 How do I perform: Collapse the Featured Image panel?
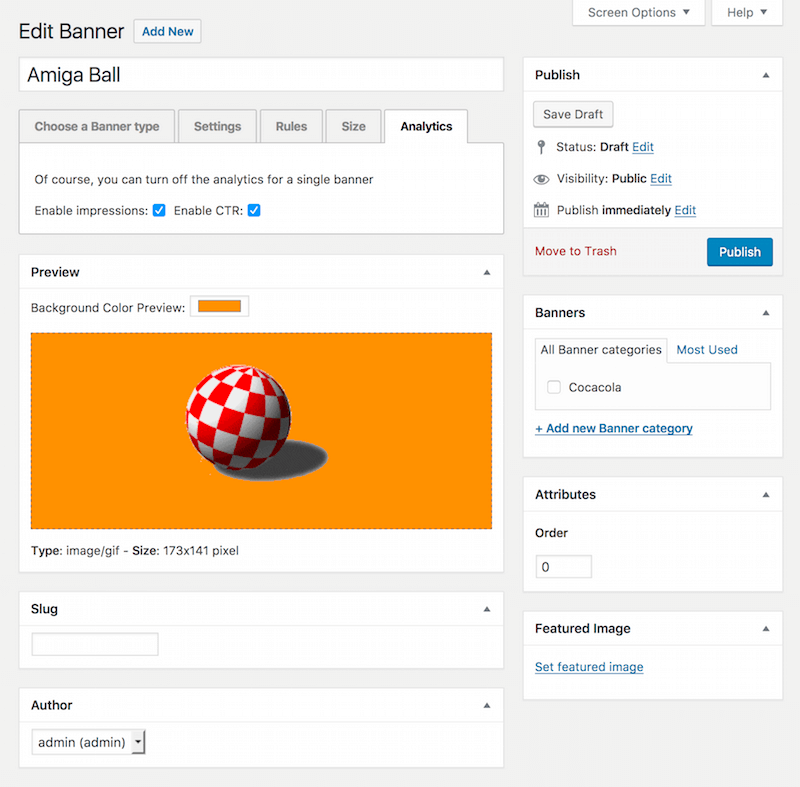(766, 629)
